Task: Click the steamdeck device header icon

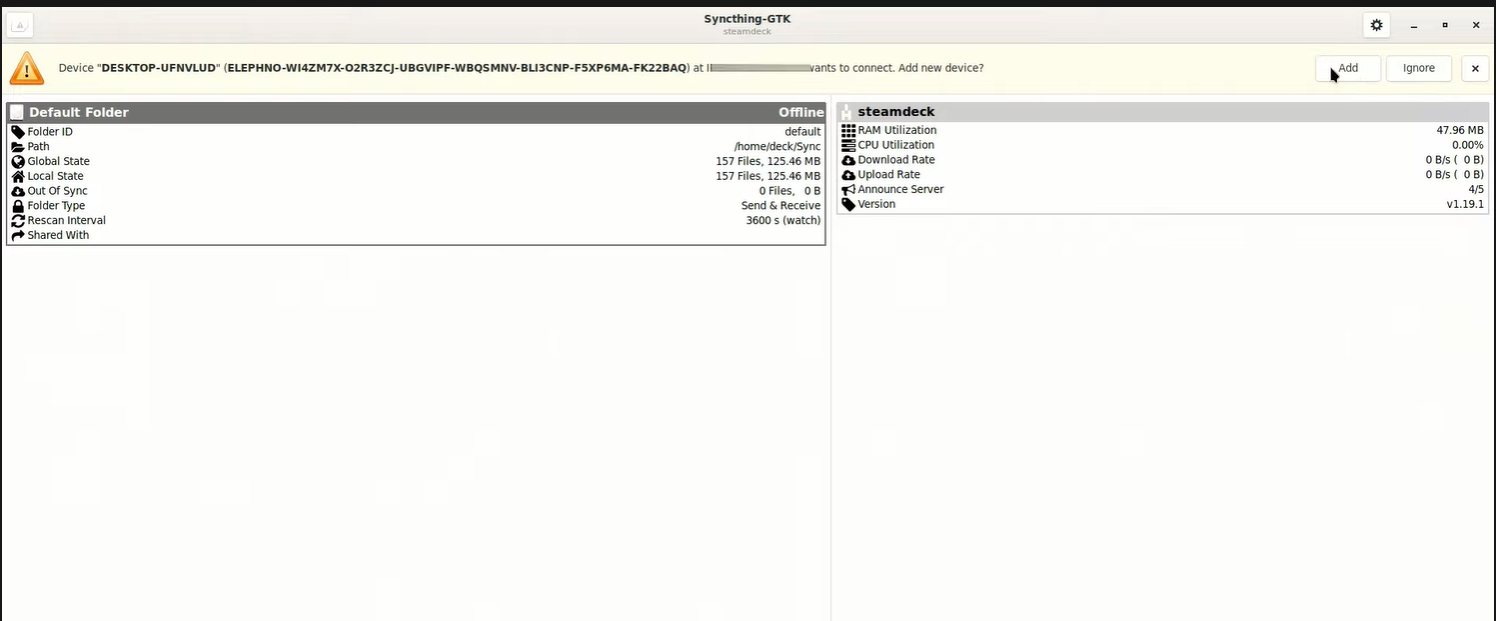Action: (x=847, y=112)
